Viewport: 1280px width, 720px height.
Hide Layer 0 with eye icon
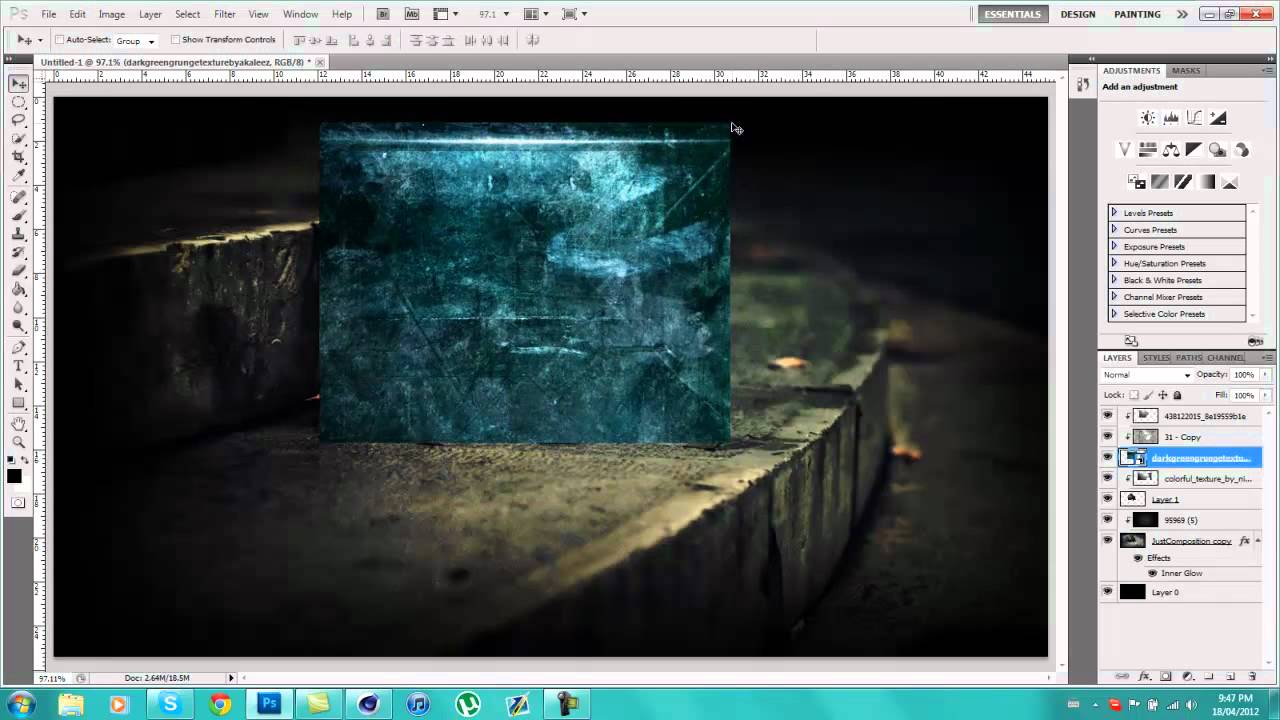click(x=1107, y=592)
